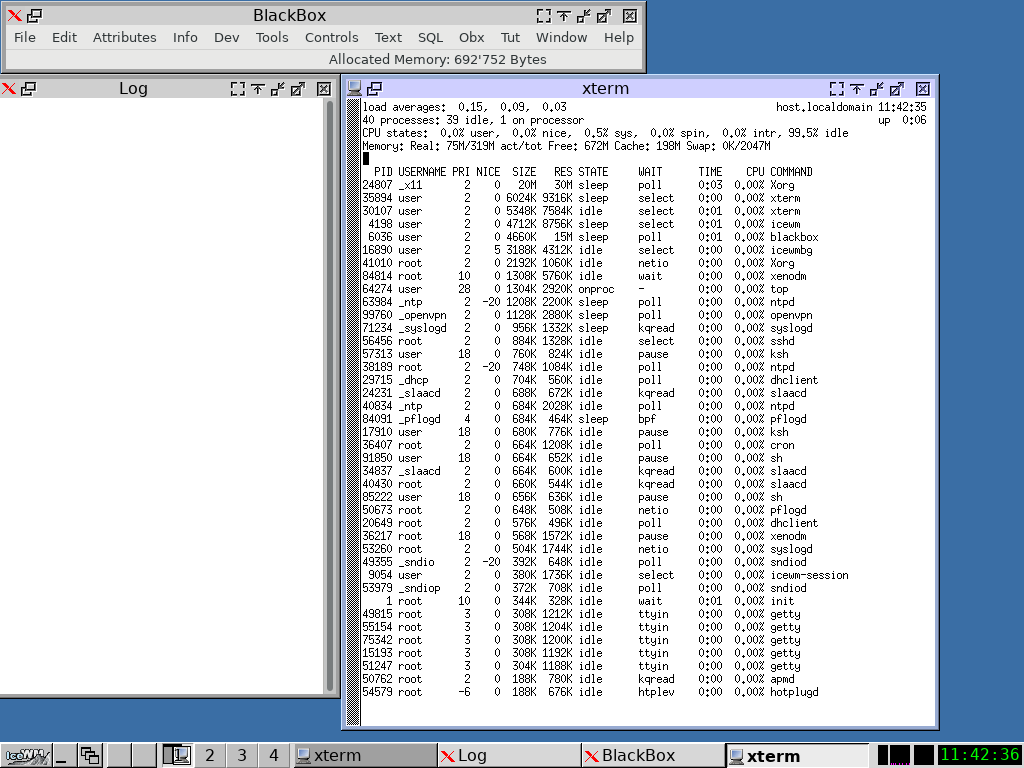Open the Controls menu
Screen dimensions: 1024x768
[332, 37]
